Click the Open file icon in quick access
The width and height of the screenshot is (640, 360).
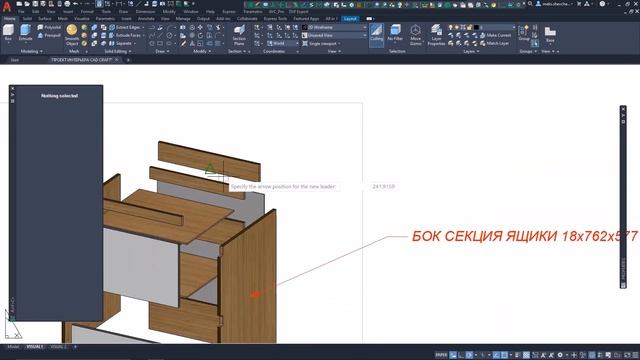27,4
